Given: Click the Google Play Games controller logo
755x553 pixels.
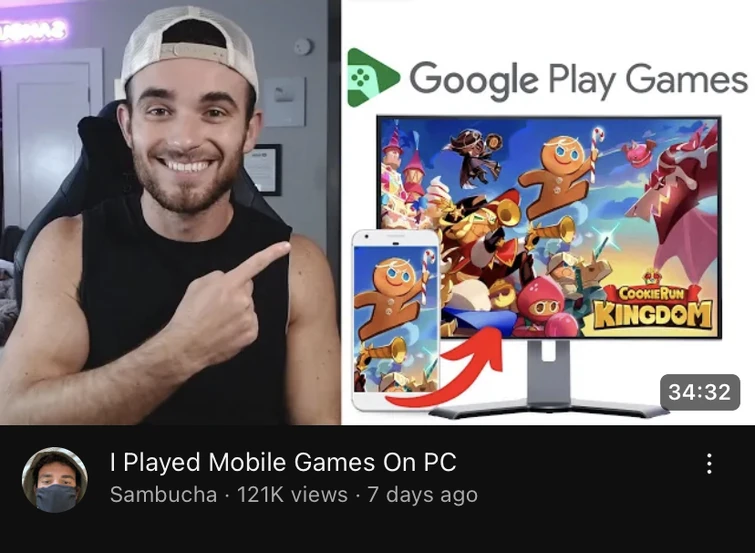Looking at the screenshot, I should 373,77.
